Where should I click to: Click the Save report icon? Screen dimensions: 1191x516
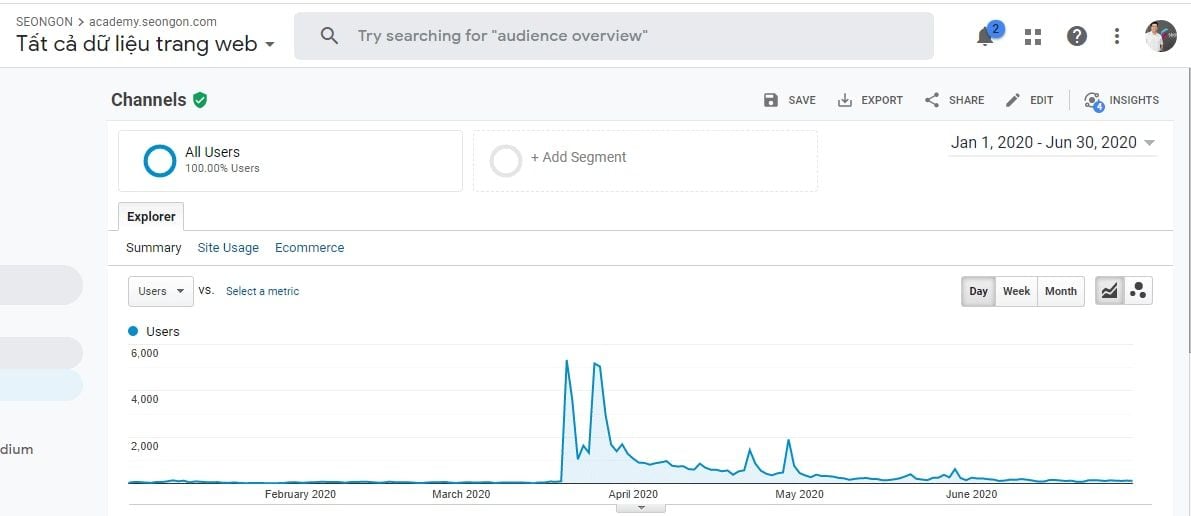(x=771, y=100)
